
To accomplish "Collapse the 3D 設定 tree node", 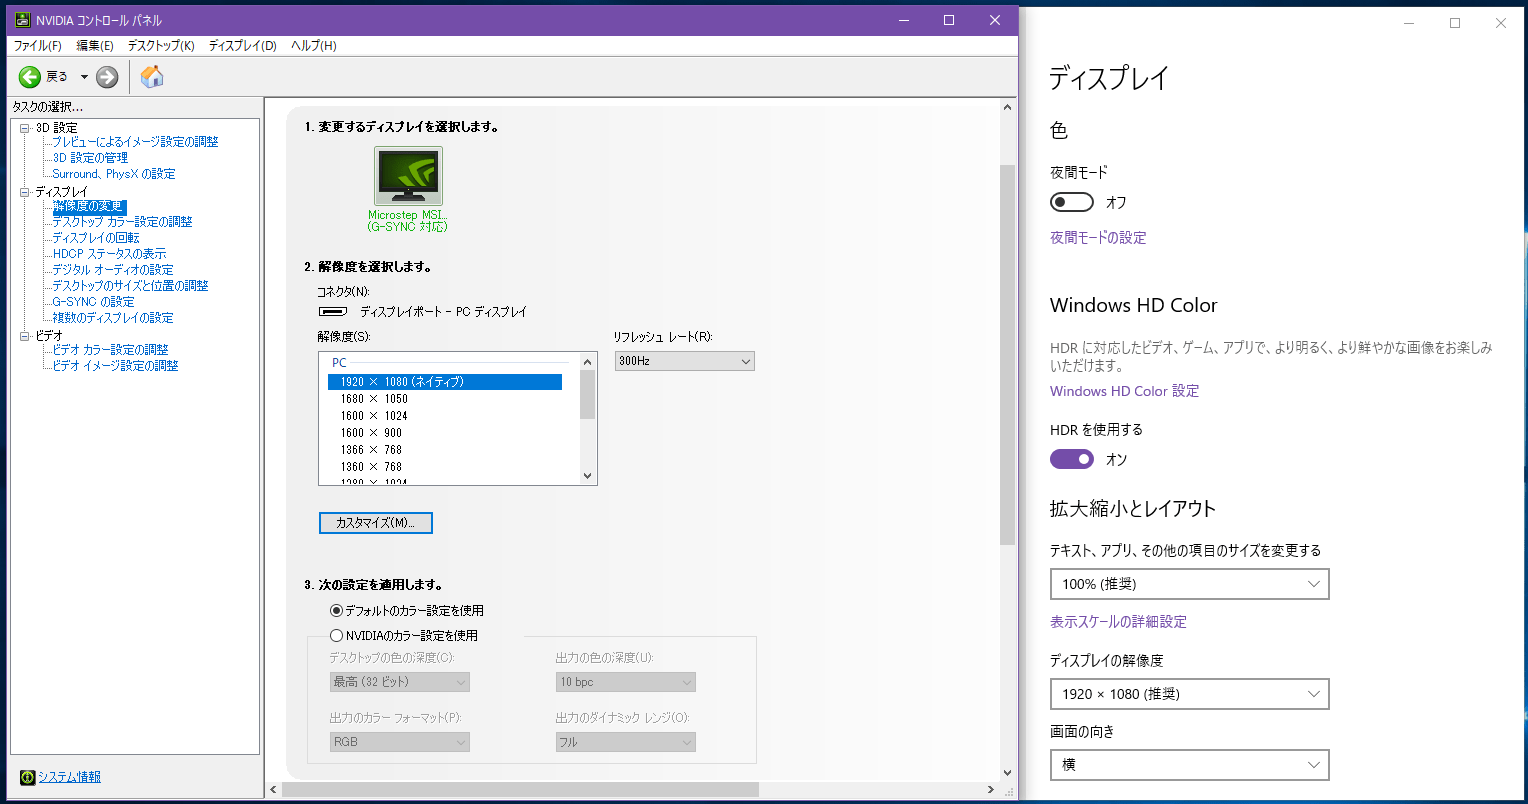I will [x=25, y=127].
